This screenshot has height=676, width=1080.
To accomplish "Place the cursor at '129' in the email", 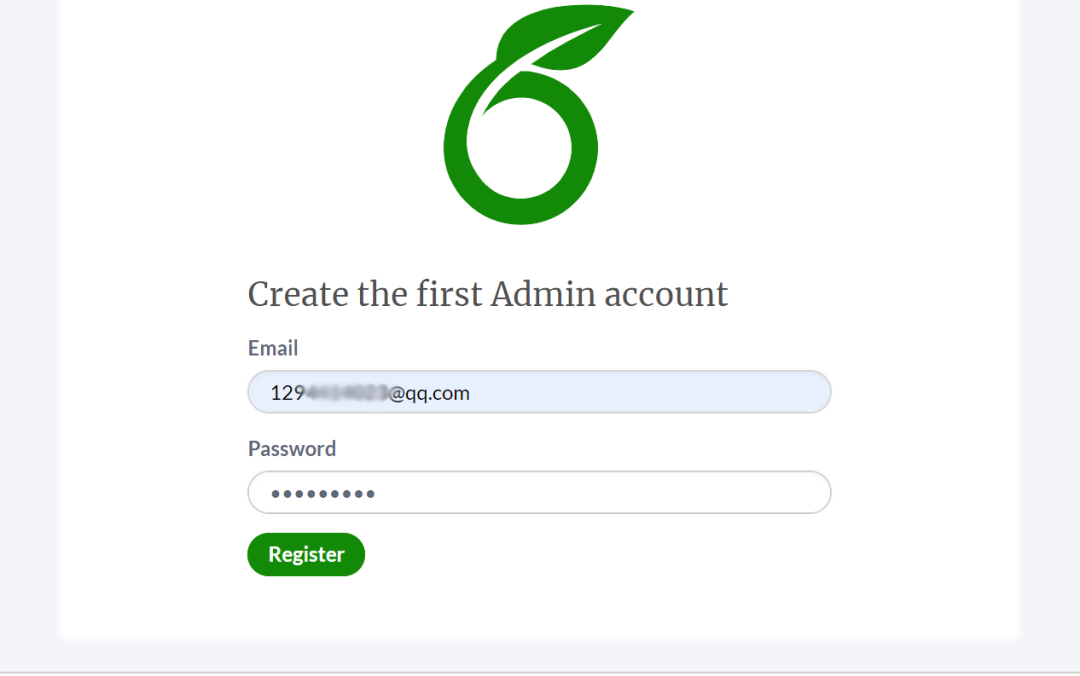I will [x=286, y=393].
